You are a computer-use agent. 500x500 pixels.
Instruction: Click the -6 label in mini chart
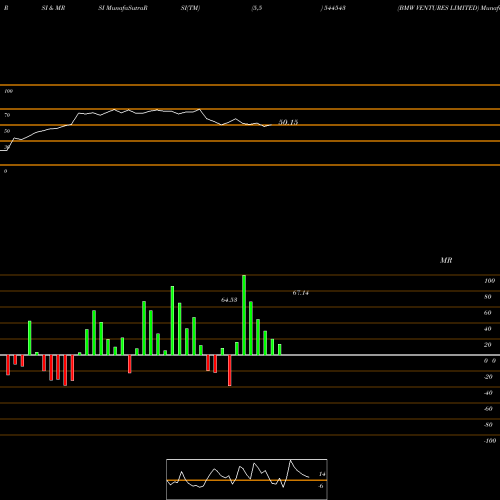pyautogui.click(x=321, y=486)
